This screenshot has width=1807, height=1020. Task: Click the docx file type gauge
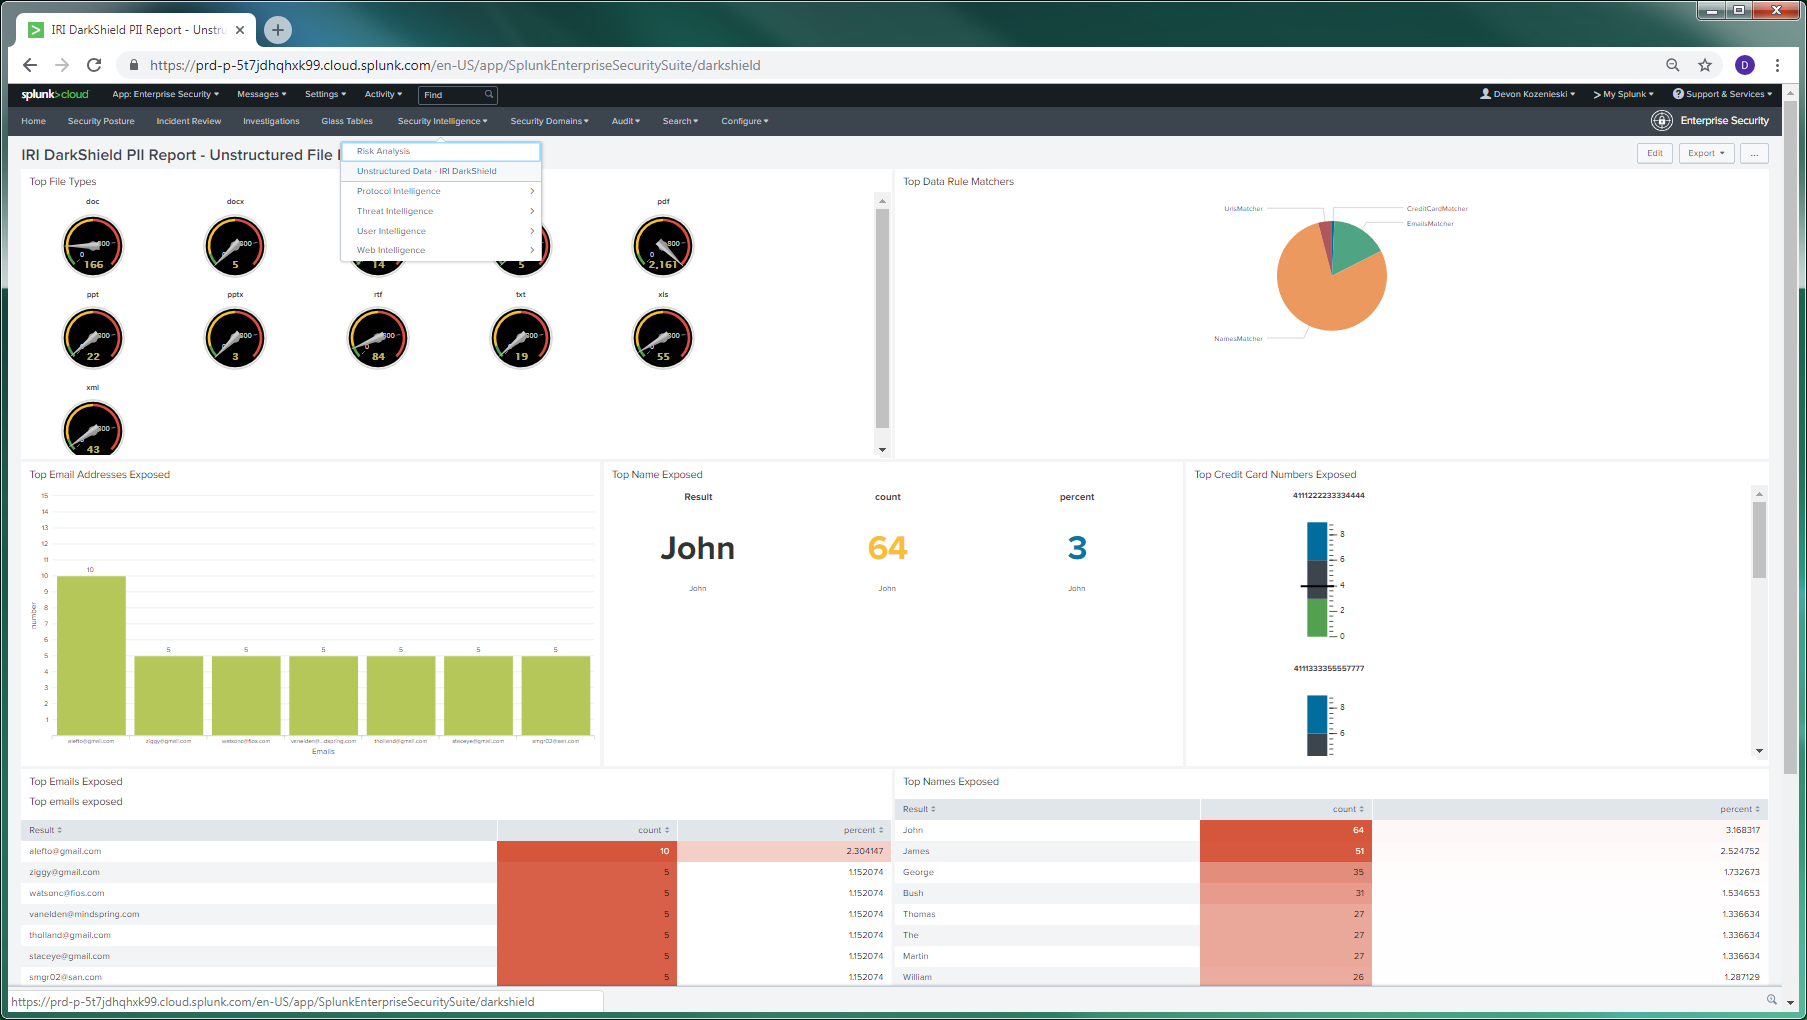point(235,246)
